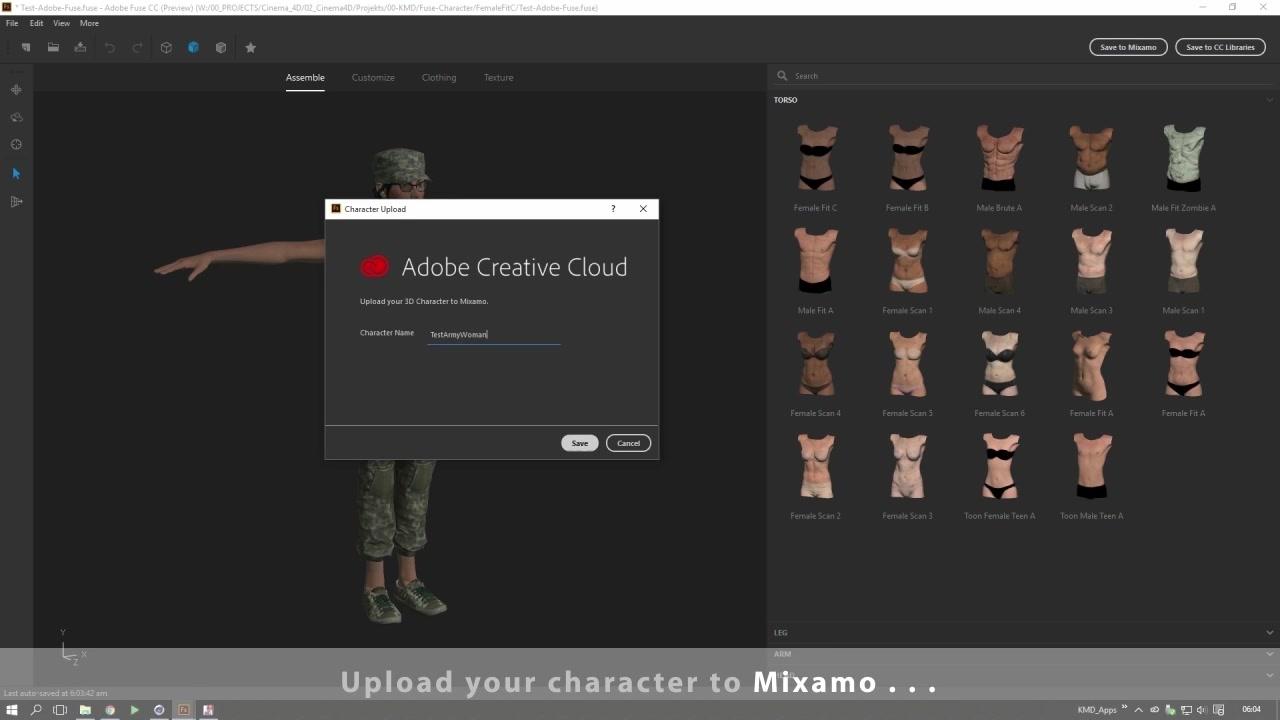Screen dimensions: 1280x720
Task: Click the Save to Mixamo button
Action: pyautogui.click(x=1128, y=46)
